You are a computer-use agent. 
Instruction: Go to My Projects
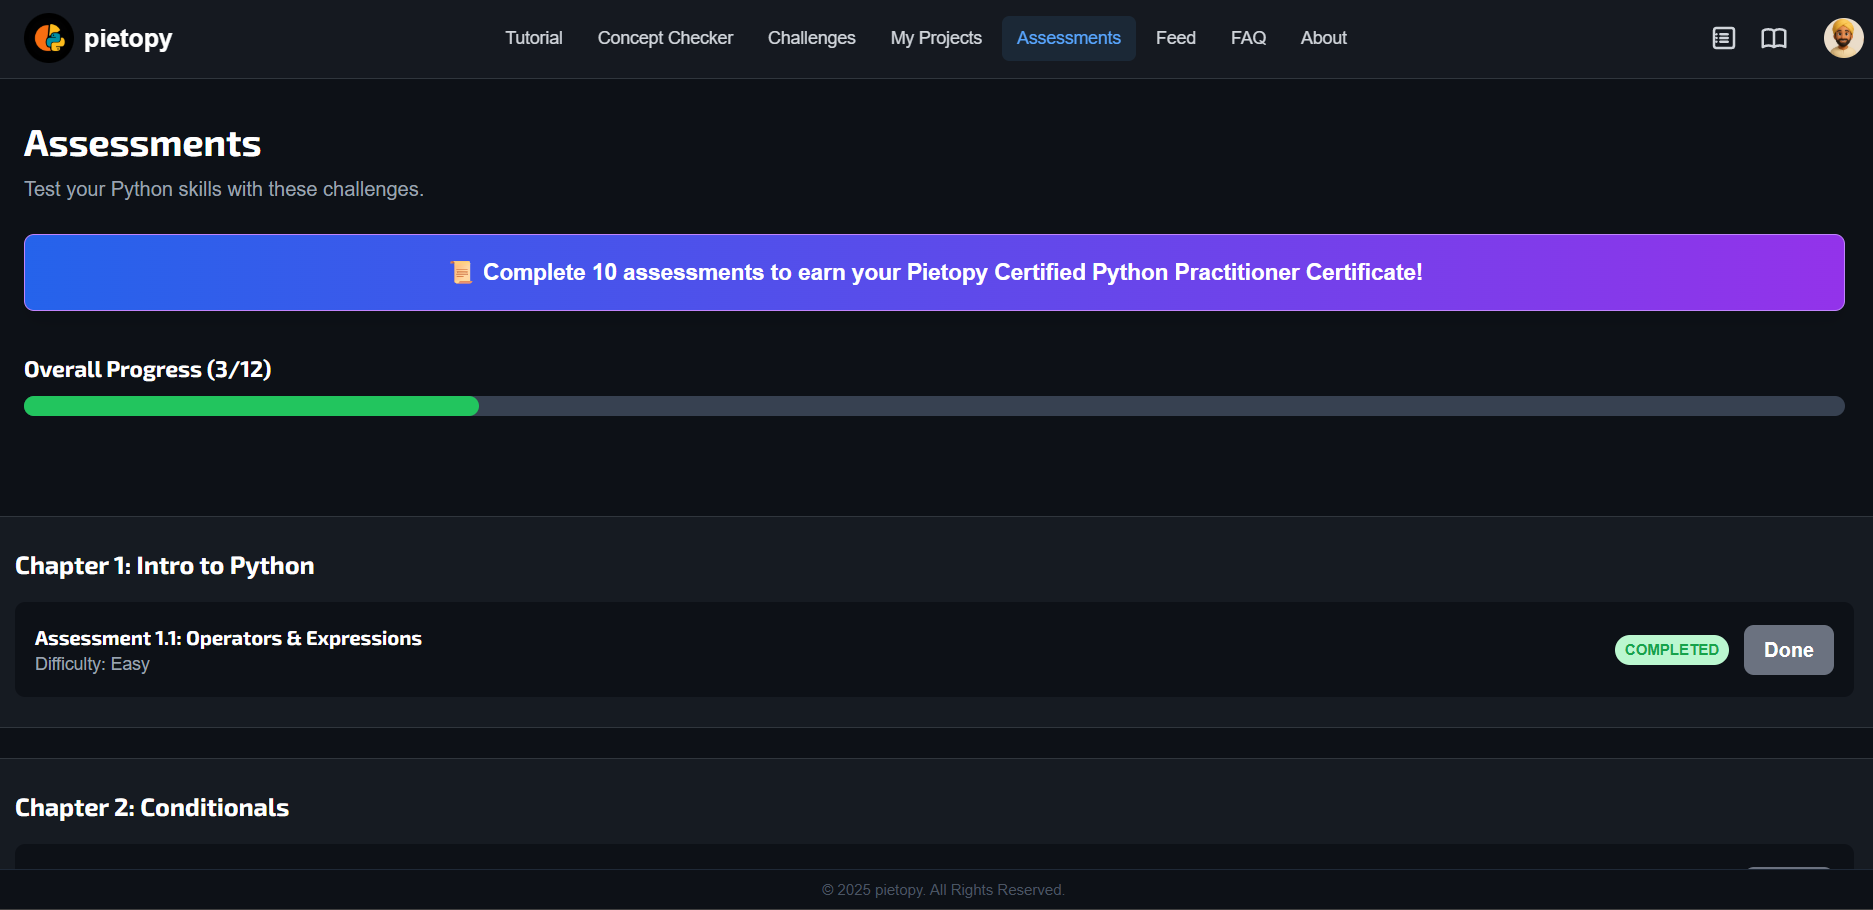(x=935, y=38)
